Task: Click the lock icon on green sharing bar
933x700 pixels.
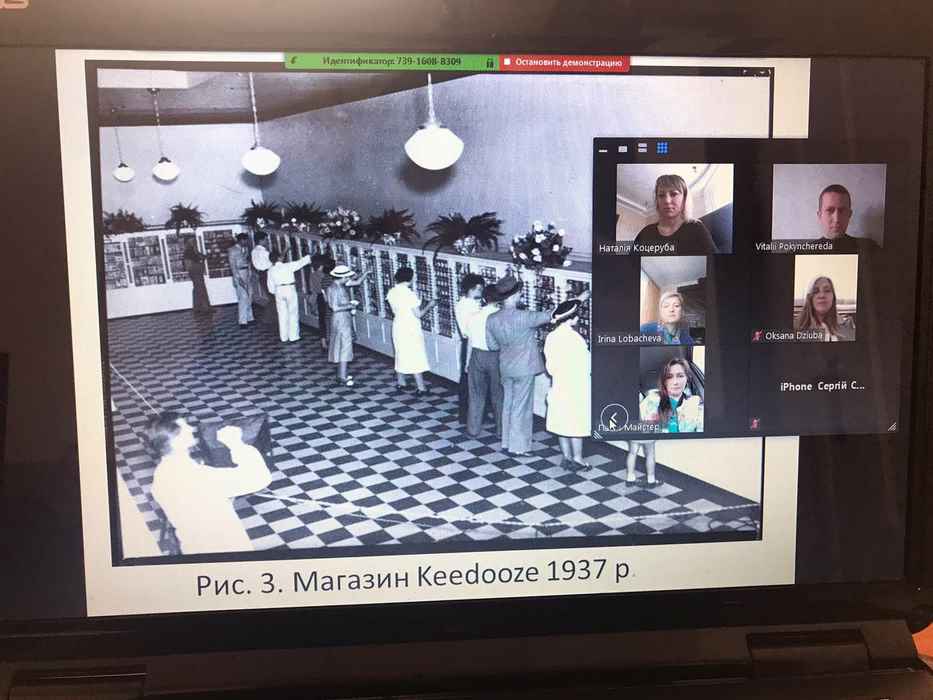Action: (x=489, y=62)
